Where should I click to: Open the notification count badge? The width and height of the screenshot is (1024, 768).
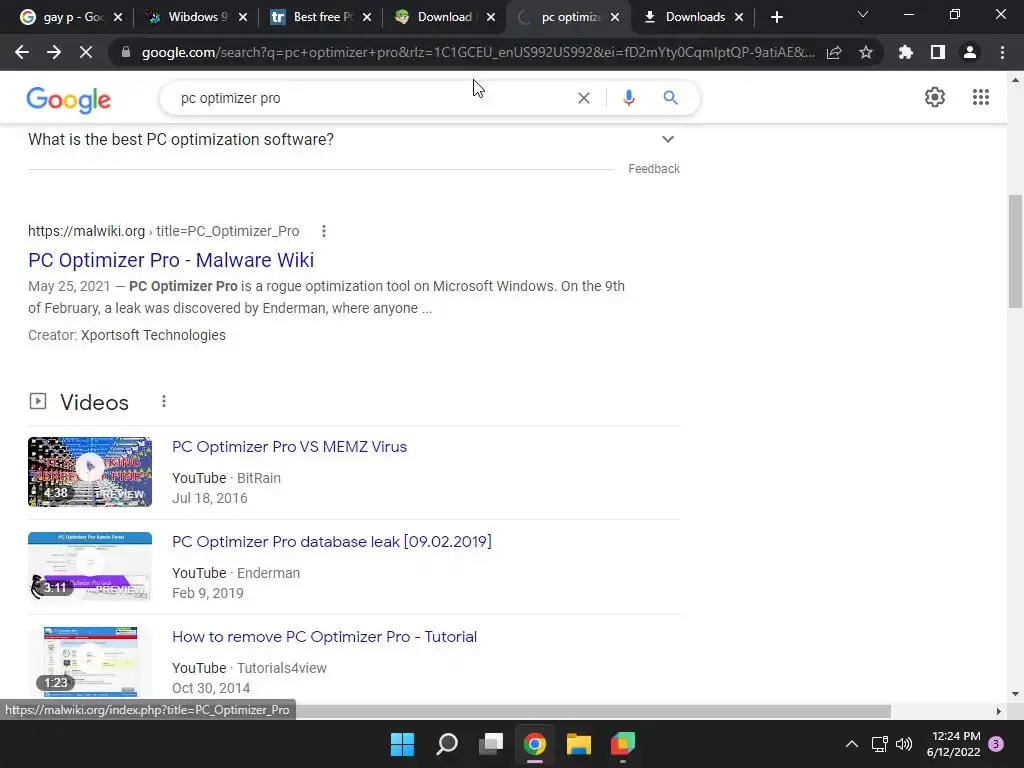996,744
